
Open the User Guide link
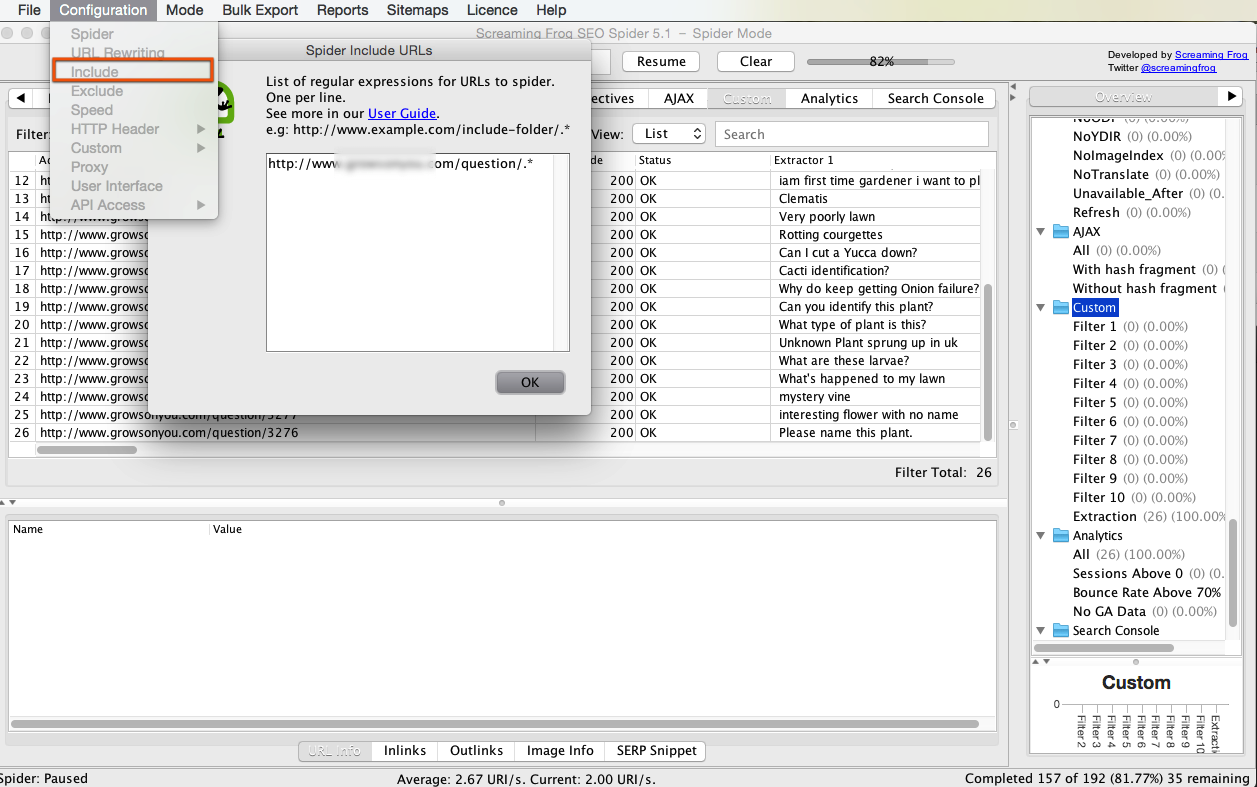point(402,113)
